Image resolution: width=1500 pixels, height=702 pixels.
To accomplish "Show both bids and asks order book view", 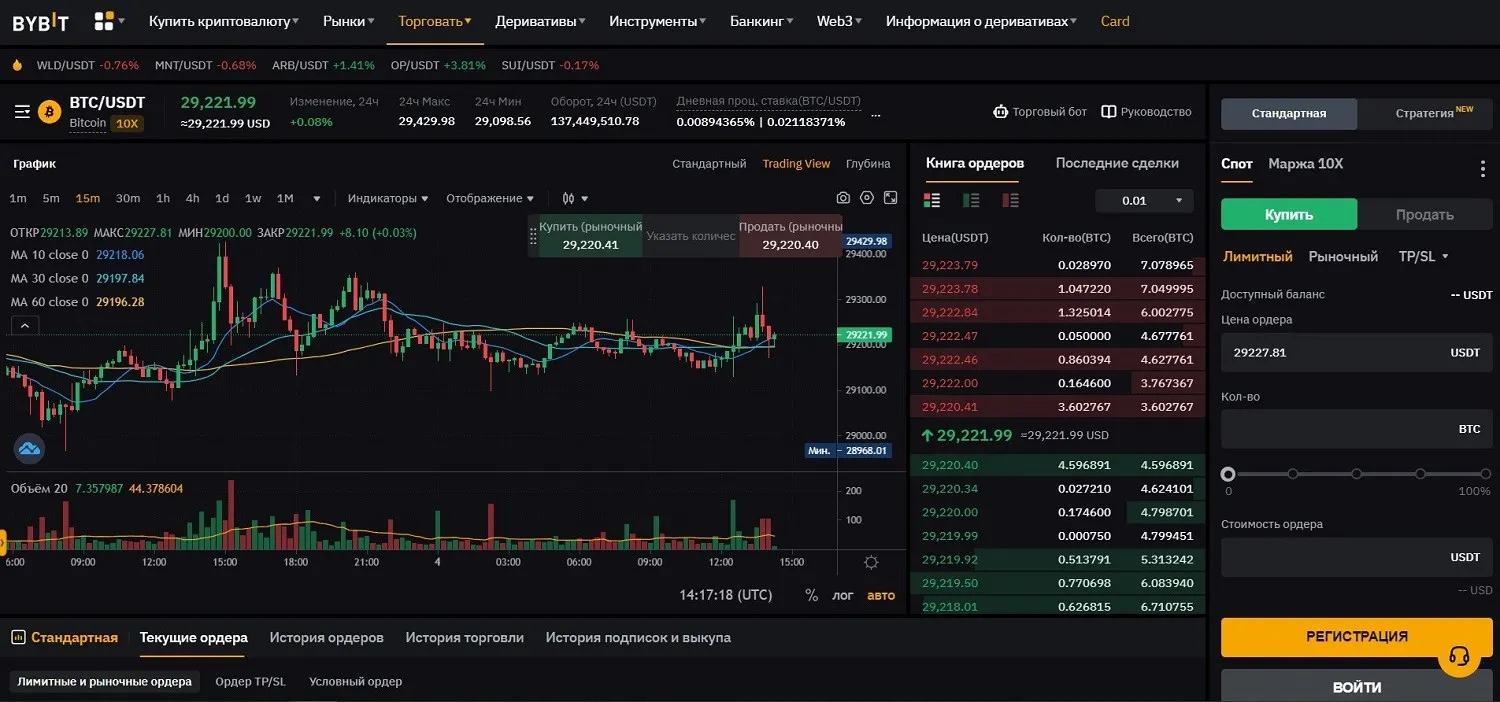I will click(932, 200).
